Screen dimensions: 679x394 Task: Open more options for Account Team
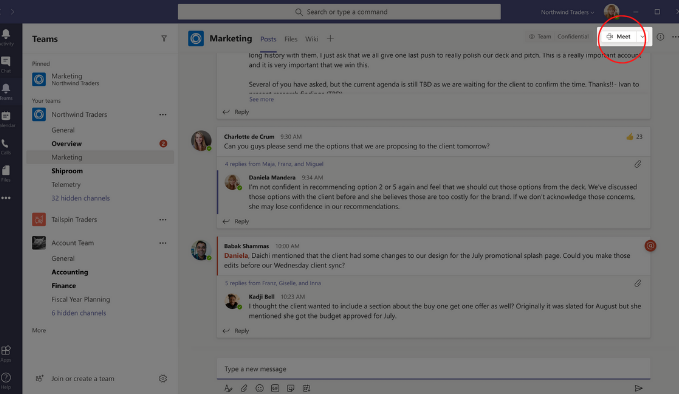click(x=163, y=243)
